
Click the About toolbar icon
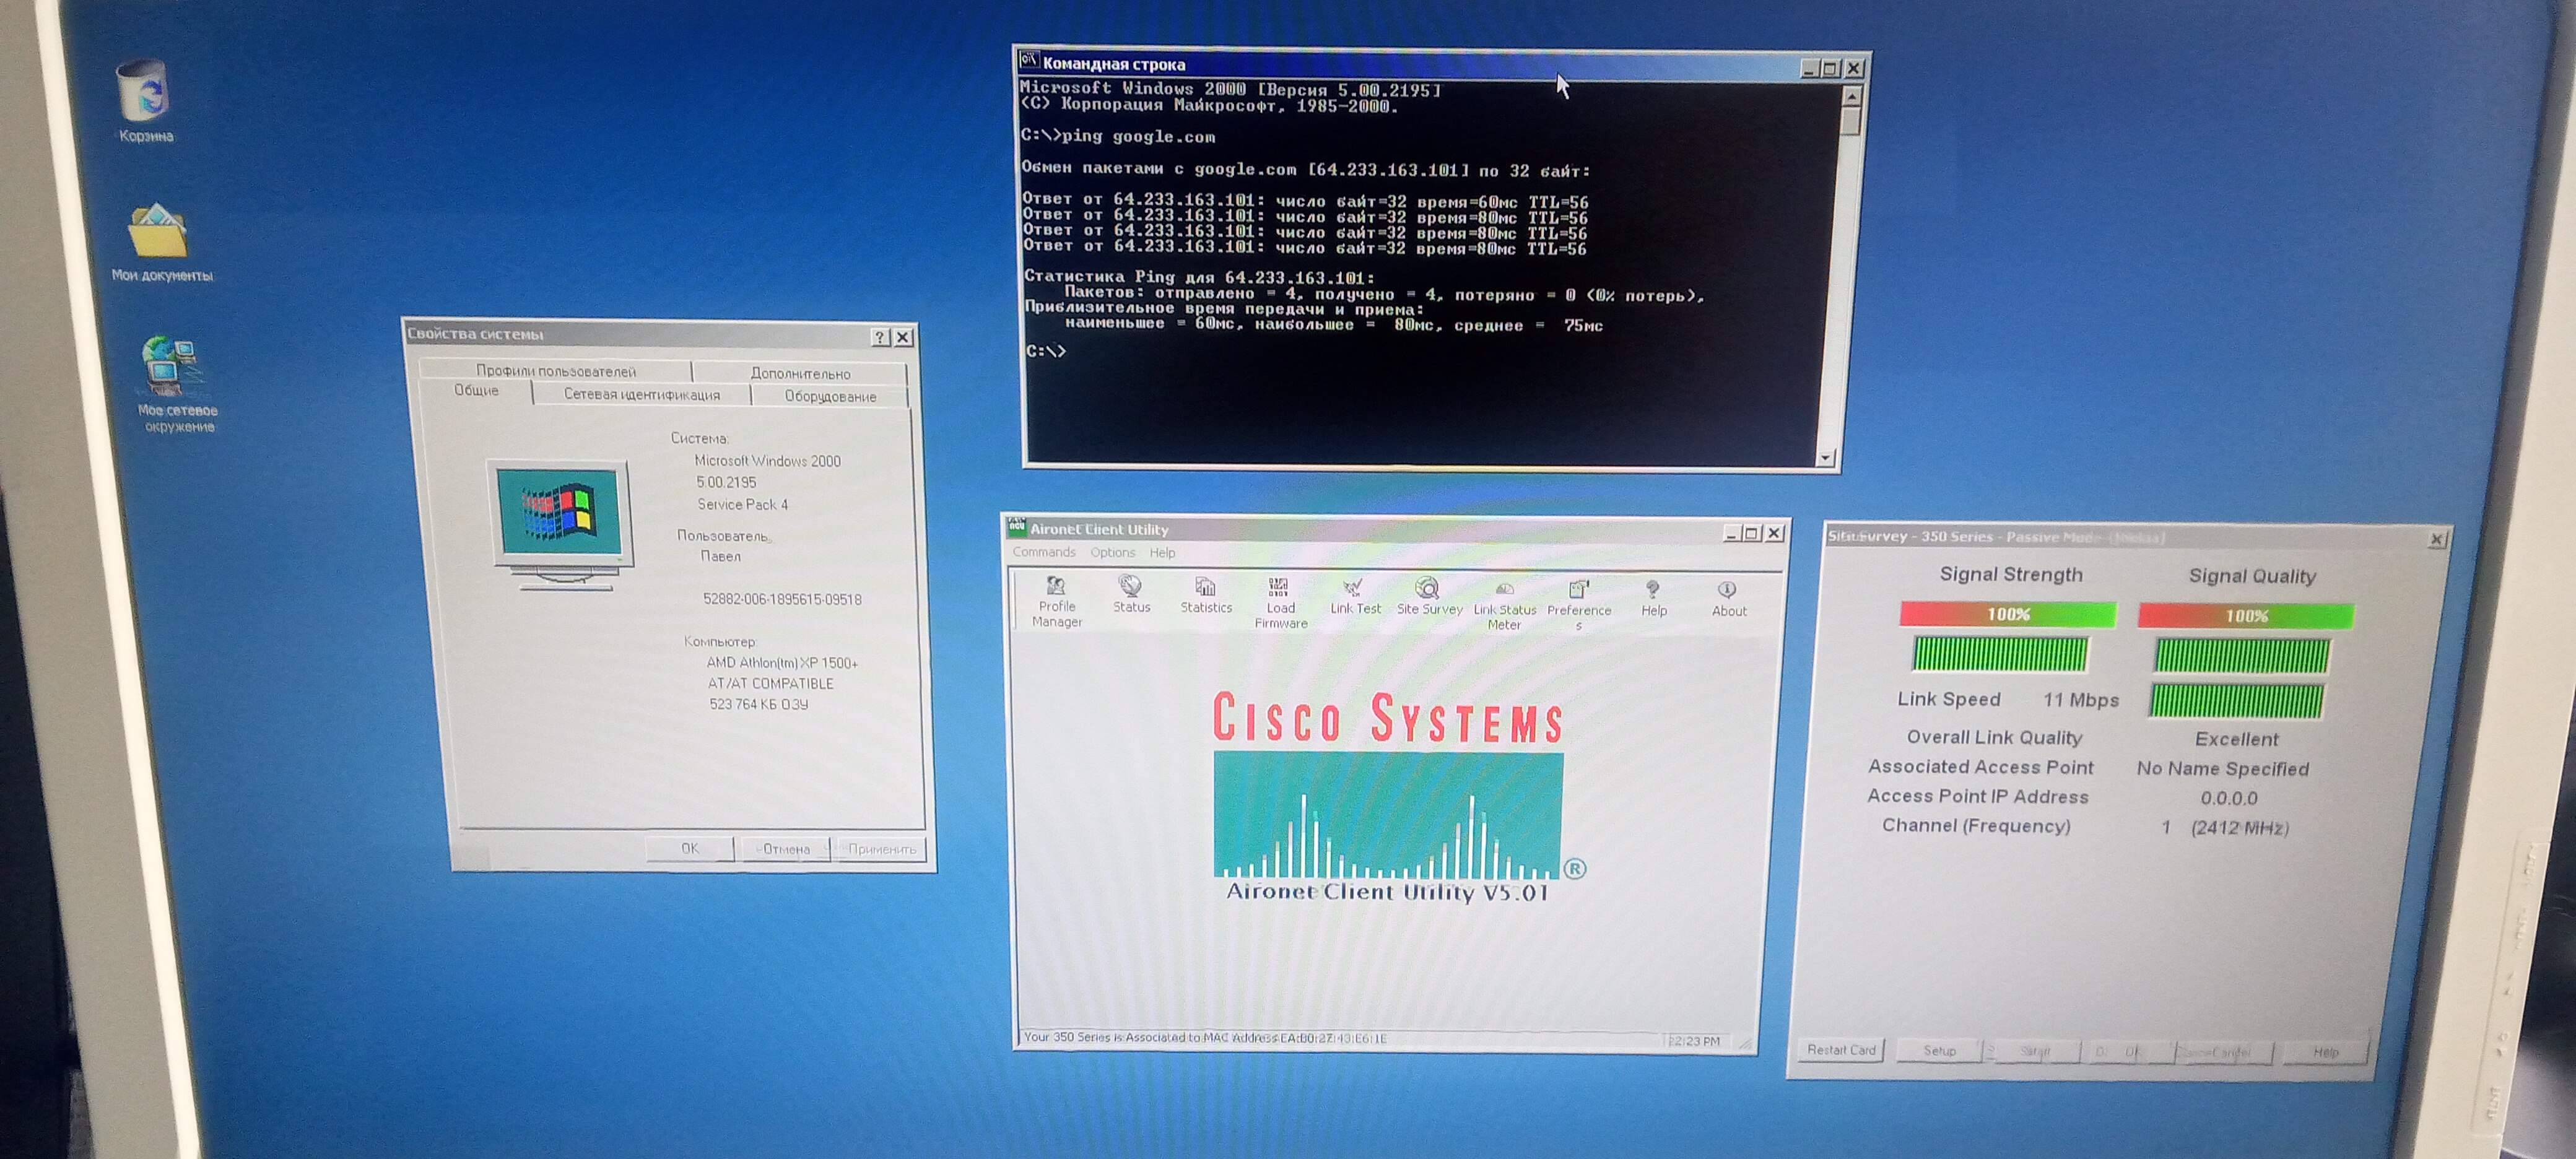[1728, 600]
